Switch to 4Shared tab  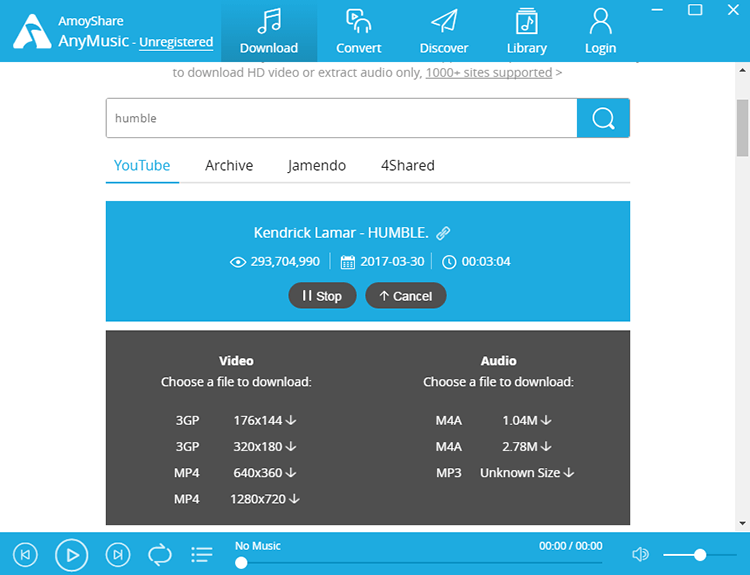pos(408,166)
